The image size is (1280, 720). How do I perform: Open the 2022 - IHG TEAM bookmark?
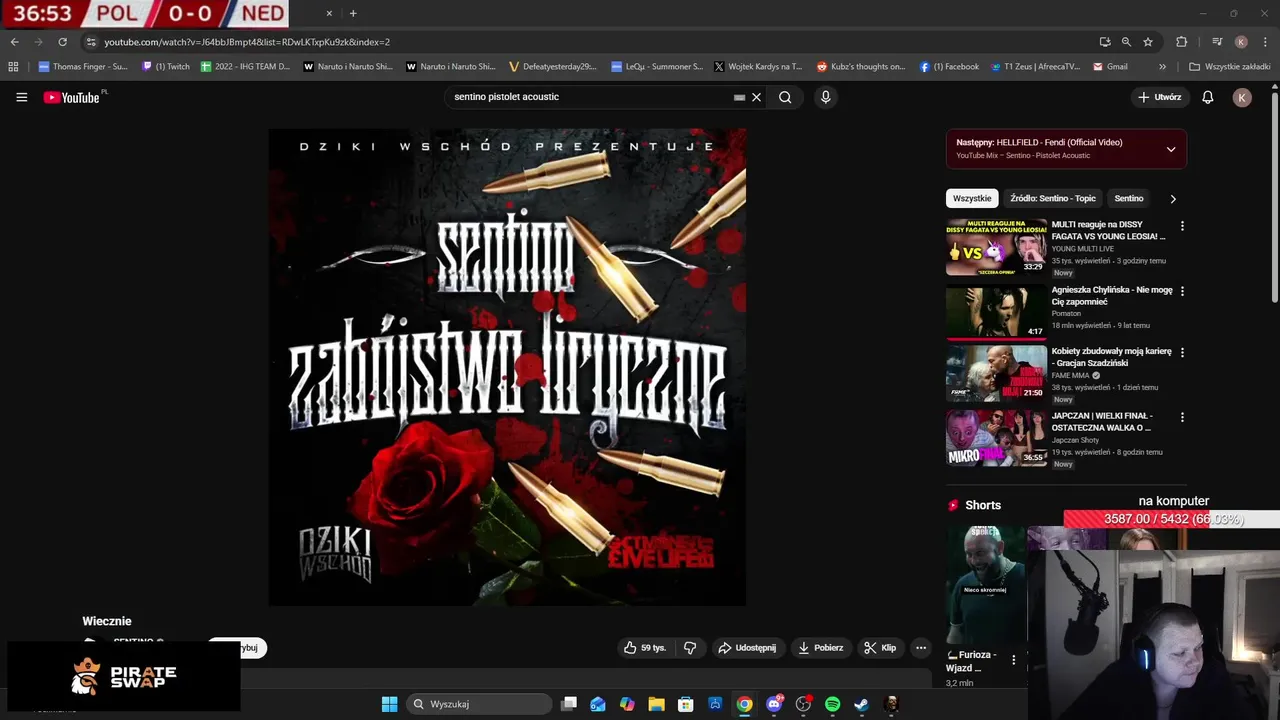click(x=245, y=67)
